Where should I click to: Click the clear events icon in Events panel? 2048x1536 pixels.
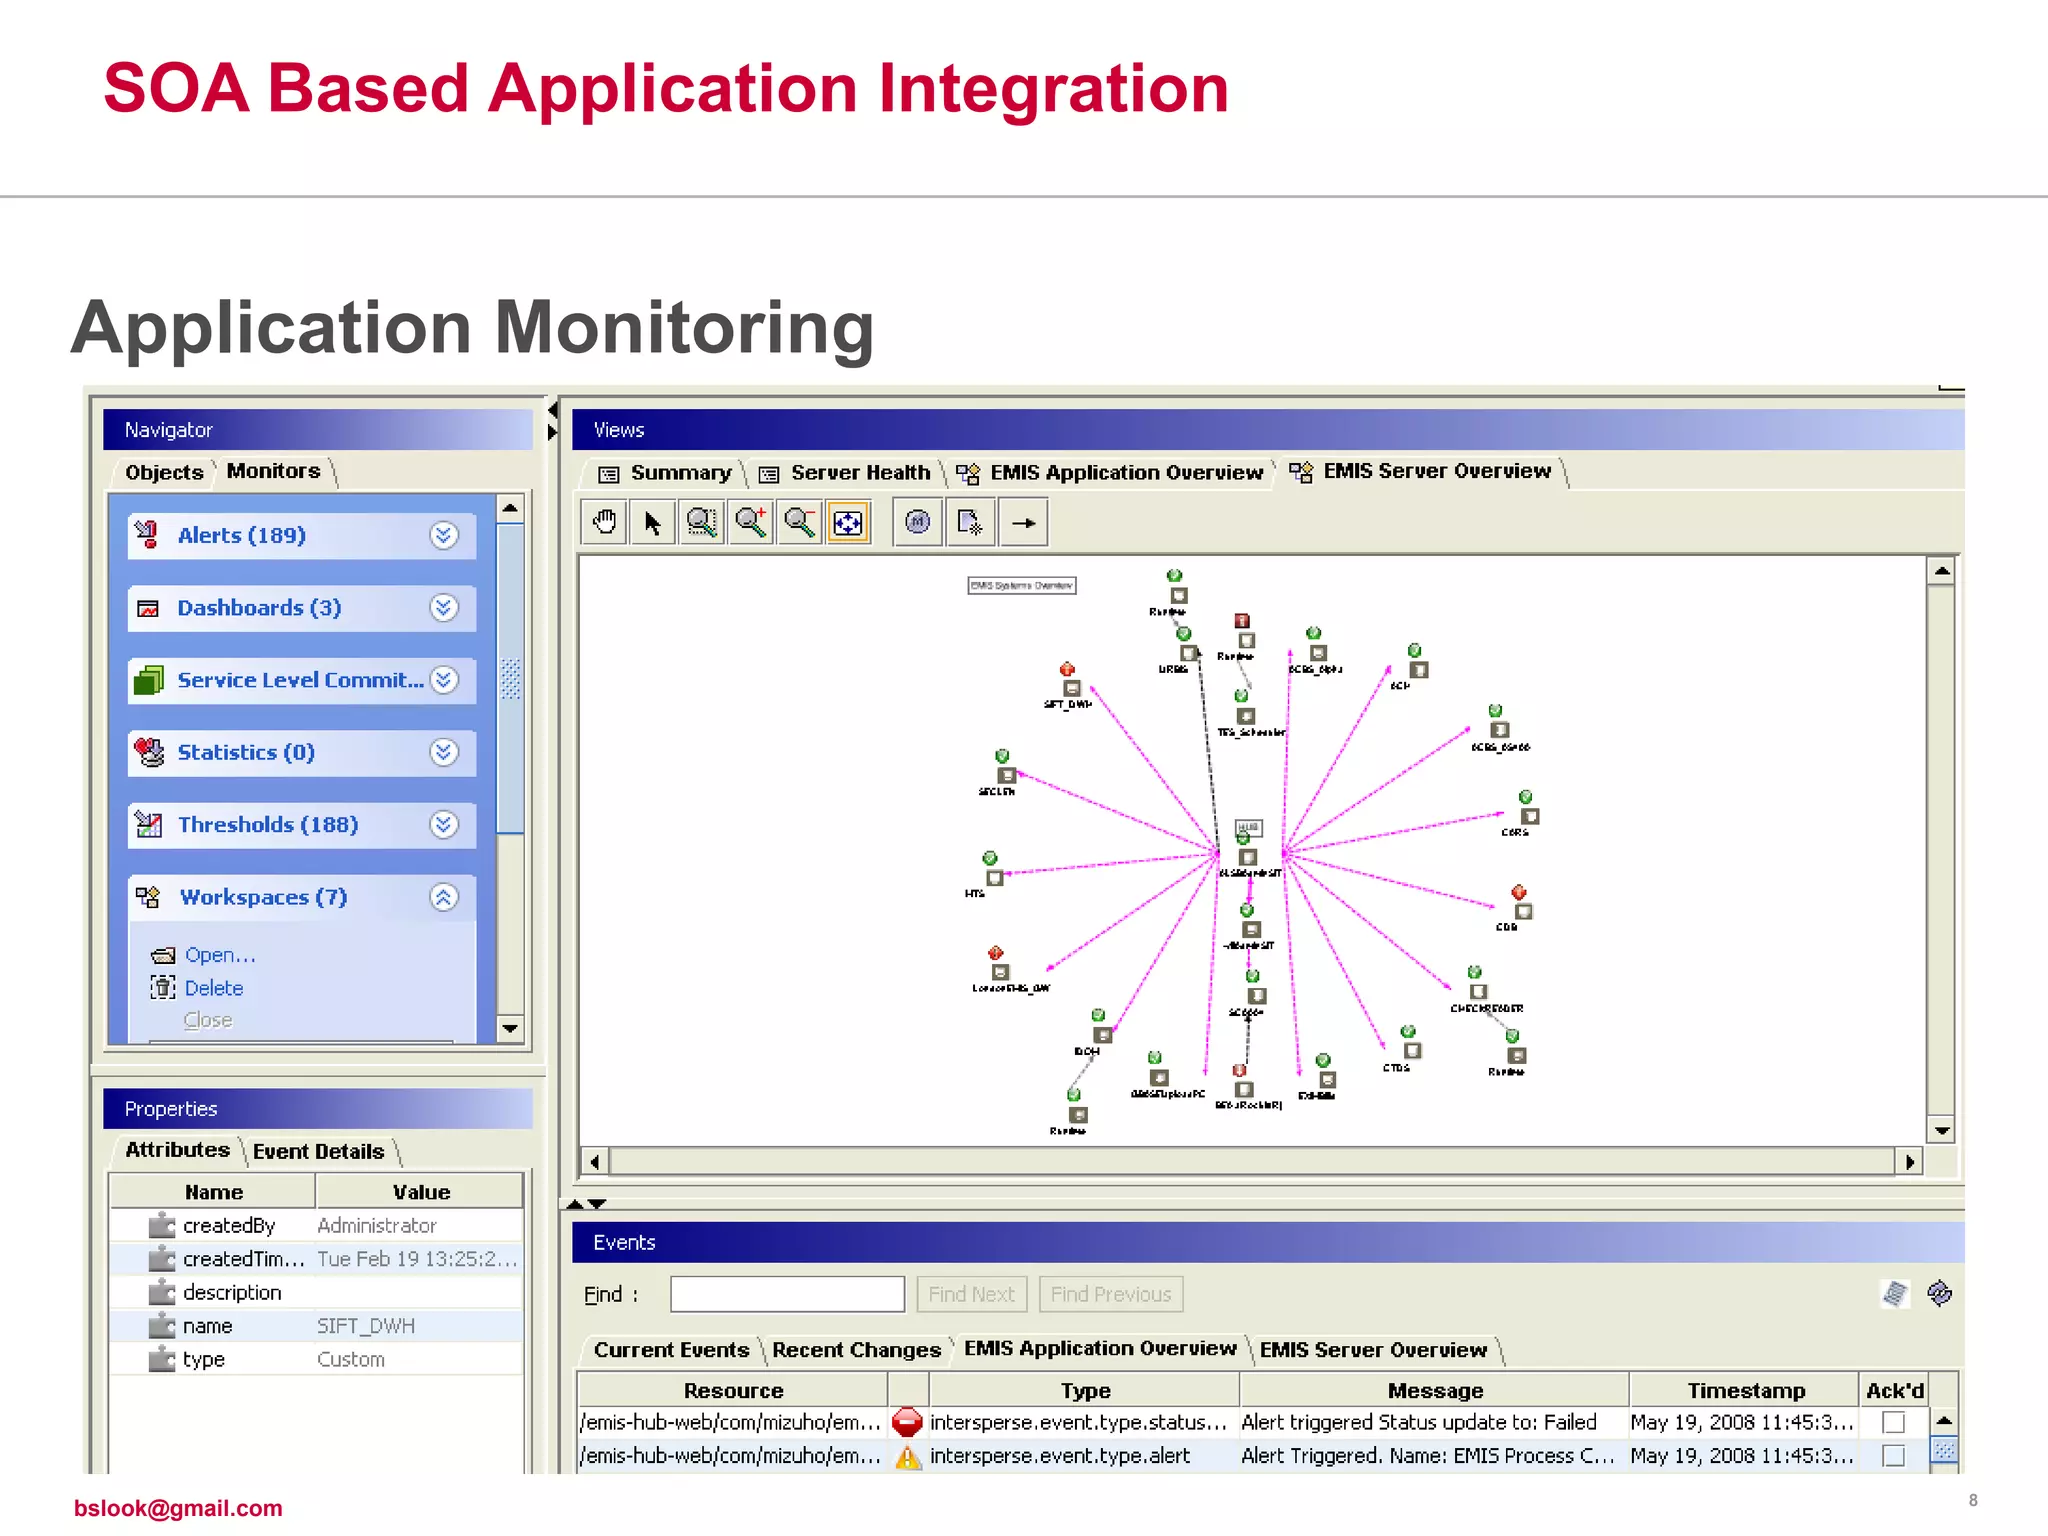(1895, 1293)
